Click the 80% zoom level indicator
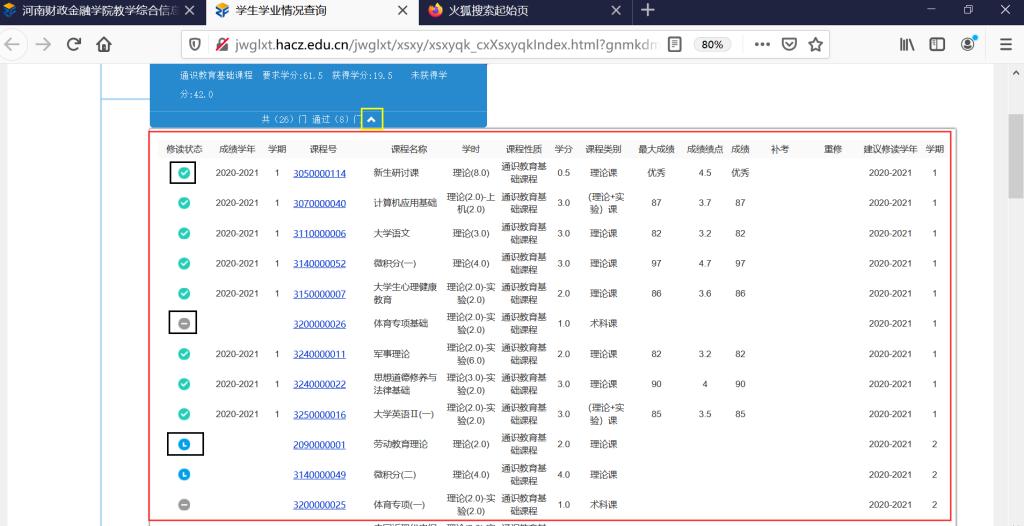This screenshot has width=1024, height=526. tap(712, 44)
